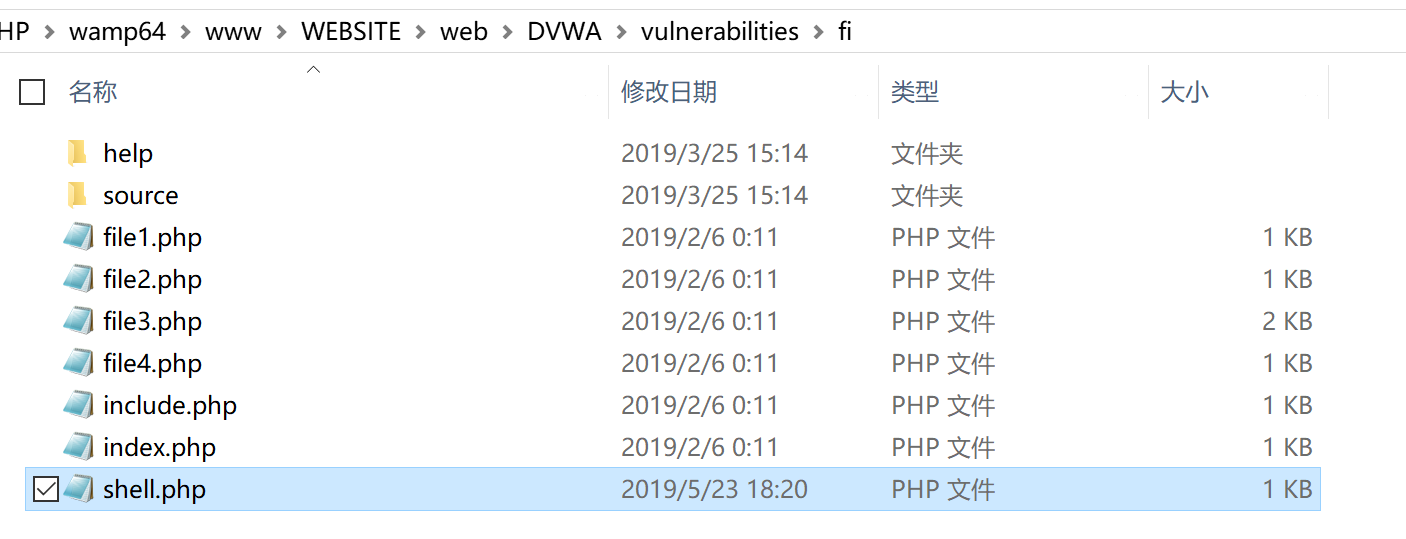
Task: Sort by the 大小 column header
Action: (1184, 92)
